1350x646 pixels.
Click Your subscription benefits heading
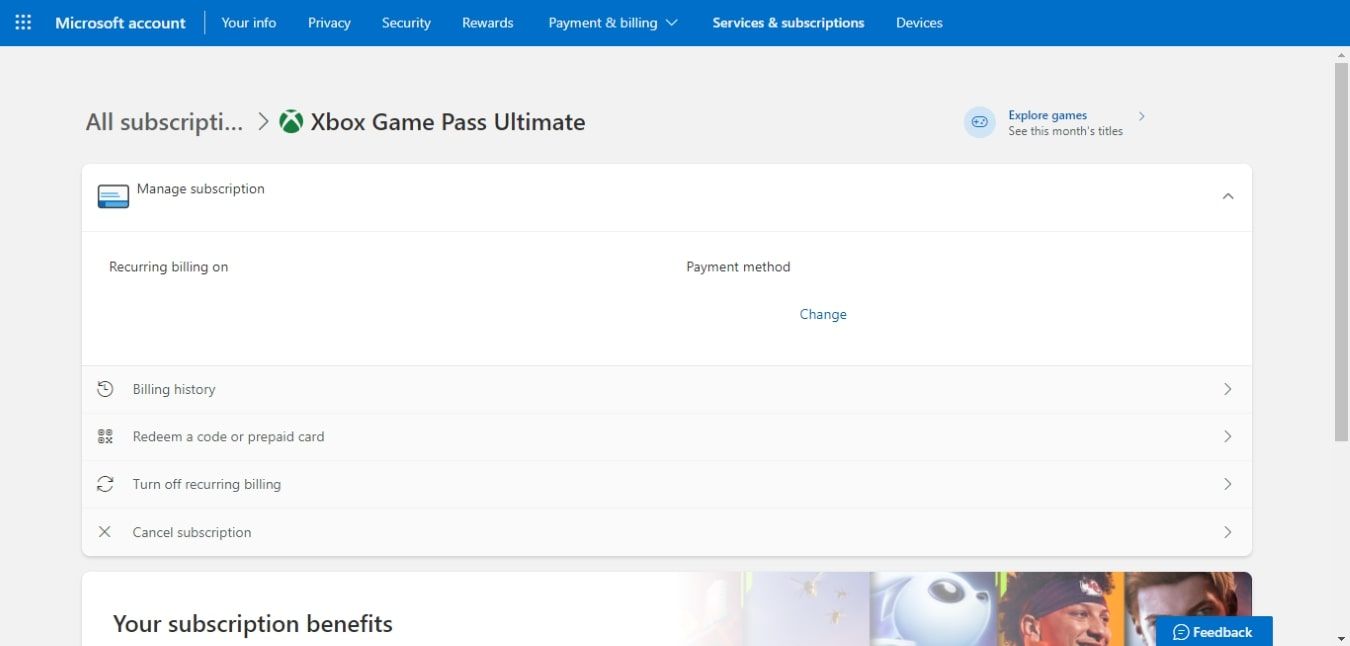point(253,624)
